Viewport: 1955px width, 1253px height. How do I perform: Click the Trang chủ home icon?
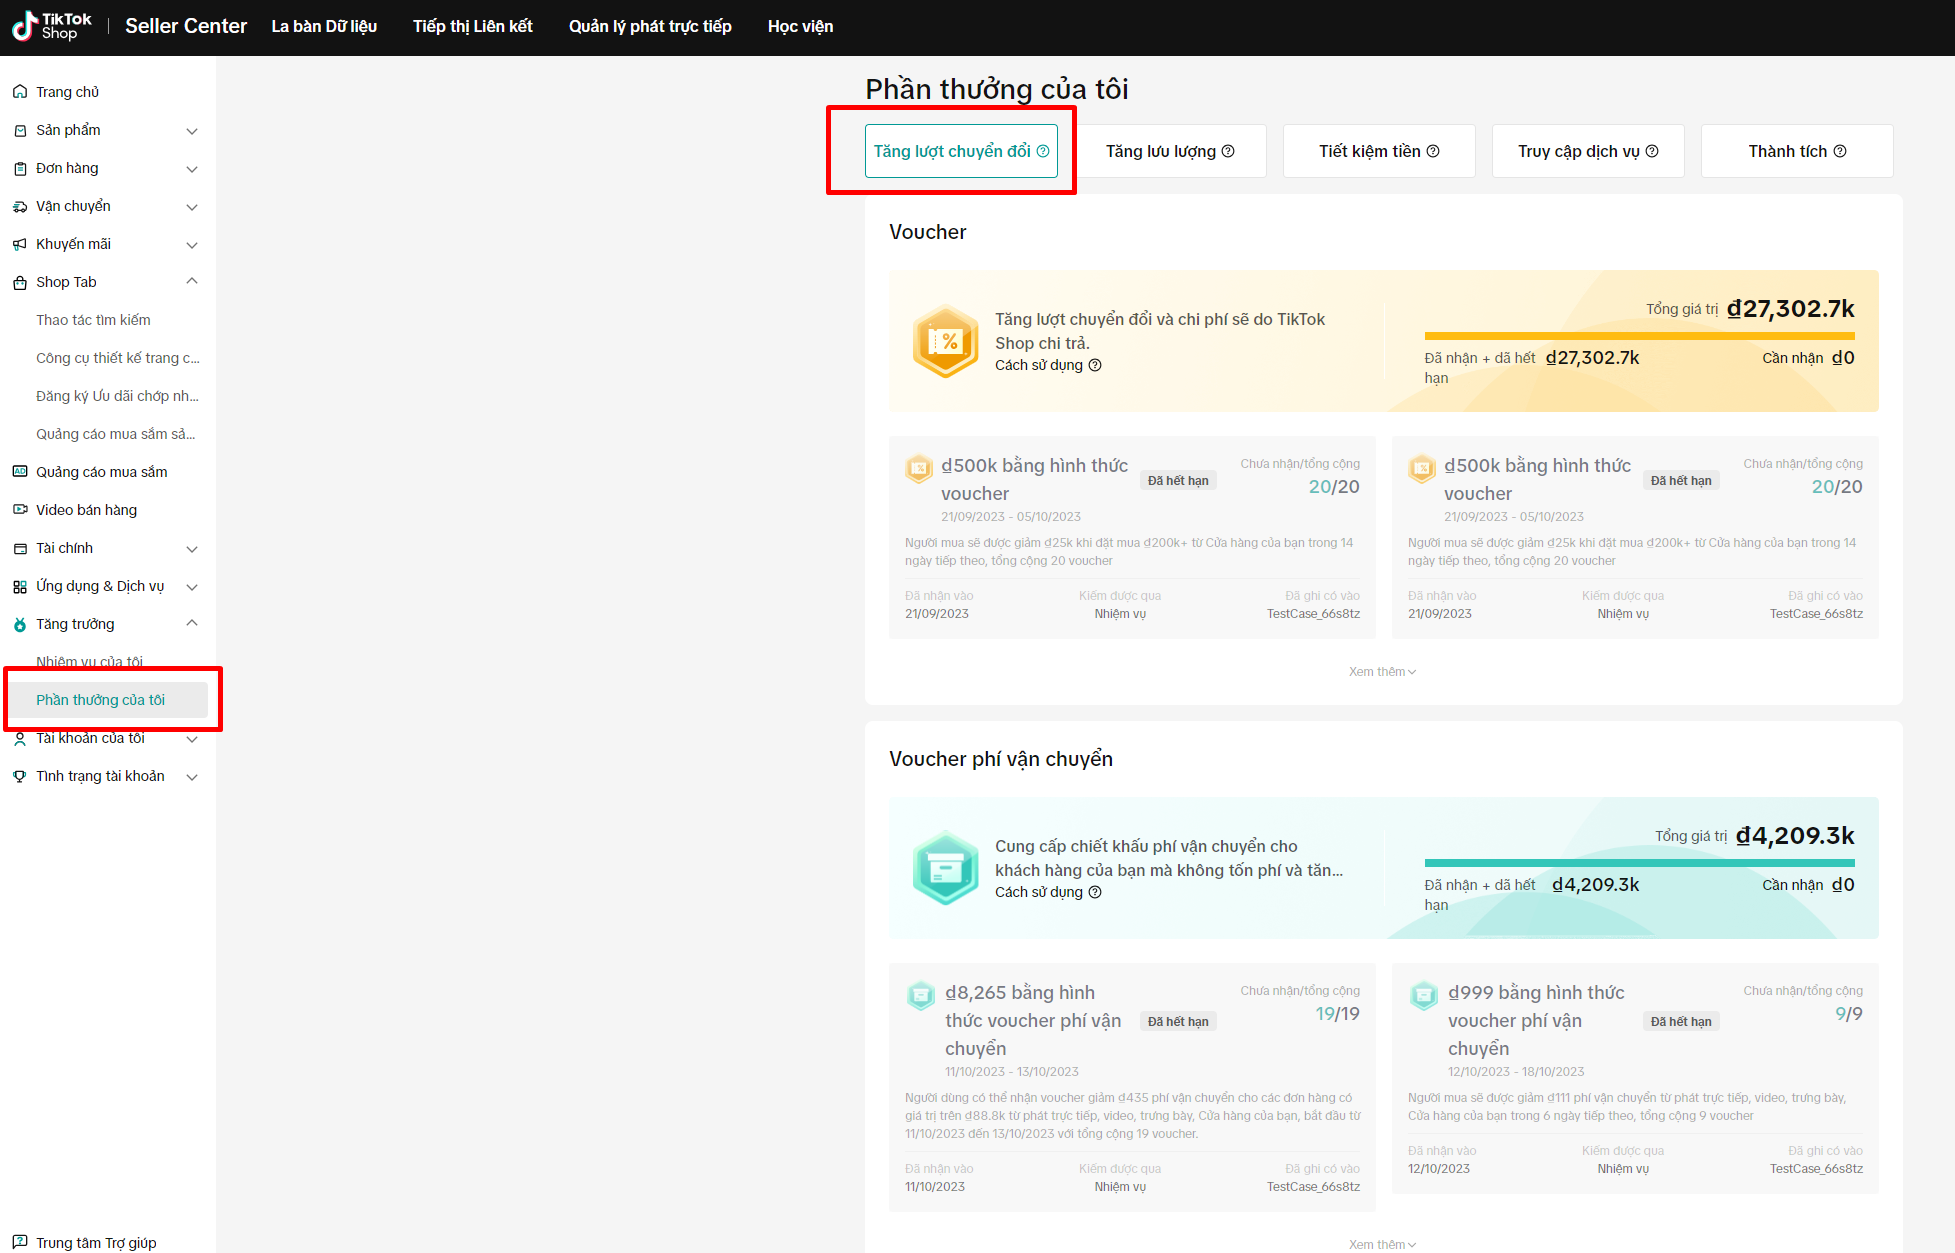(x=20, y=92)
